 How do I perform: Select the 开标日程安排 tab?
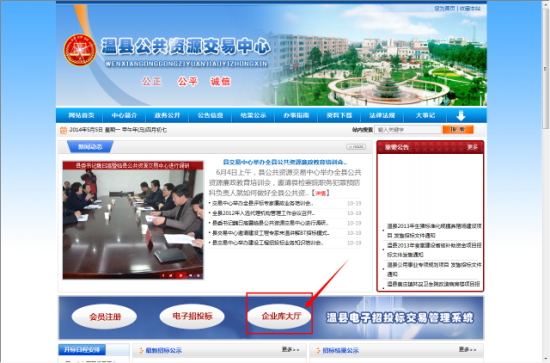[x=82, y=350]
